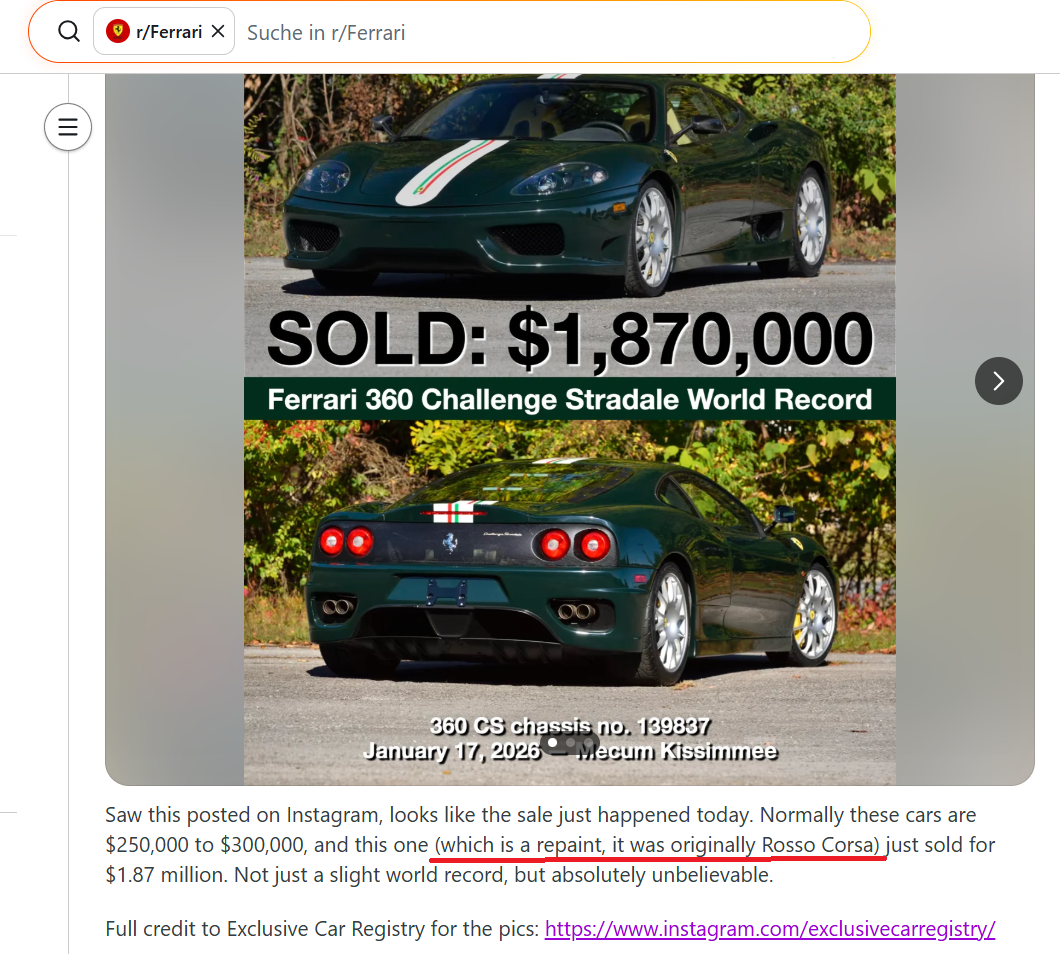Click the underlined 'originally Rosso Corsa' phrase
The height and width of the screenshot is (954, 1060).
coord(775,845)
